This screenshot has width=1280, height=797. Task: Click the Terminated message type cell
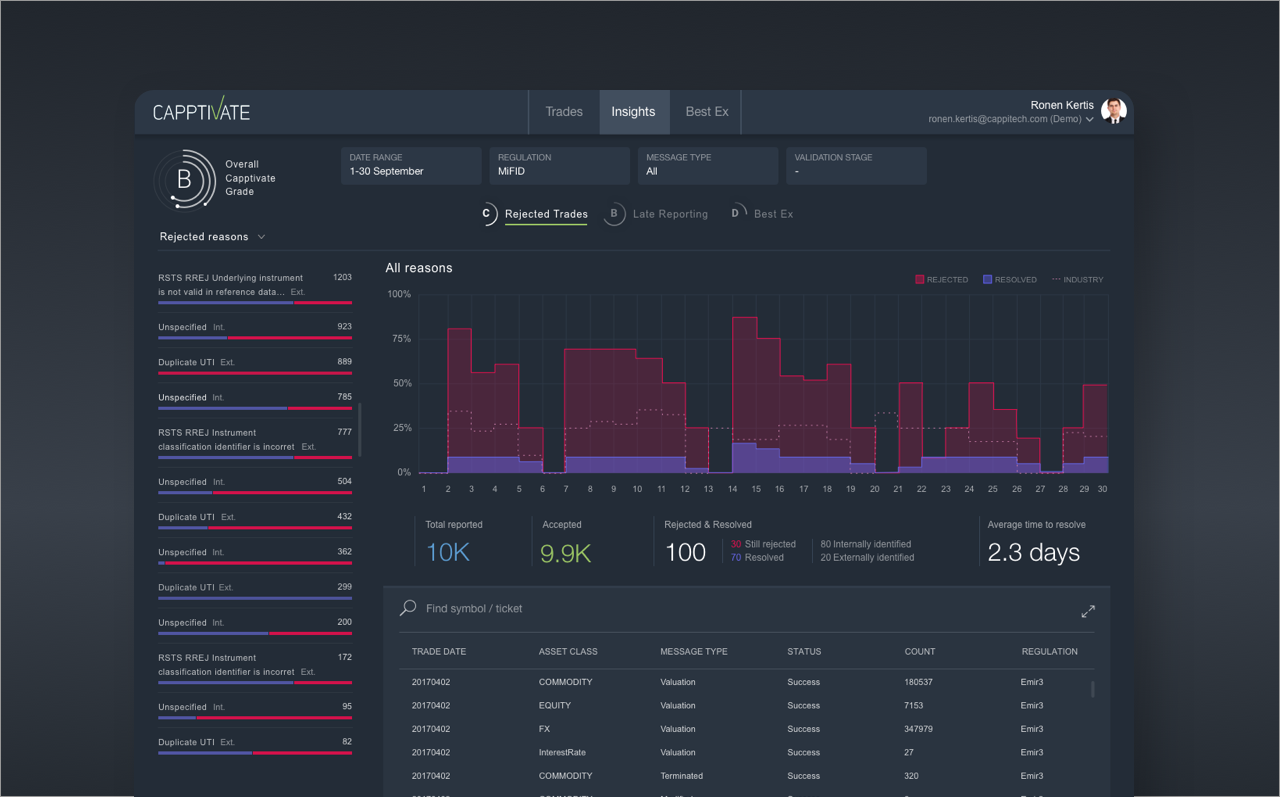(x=681, y=776)
